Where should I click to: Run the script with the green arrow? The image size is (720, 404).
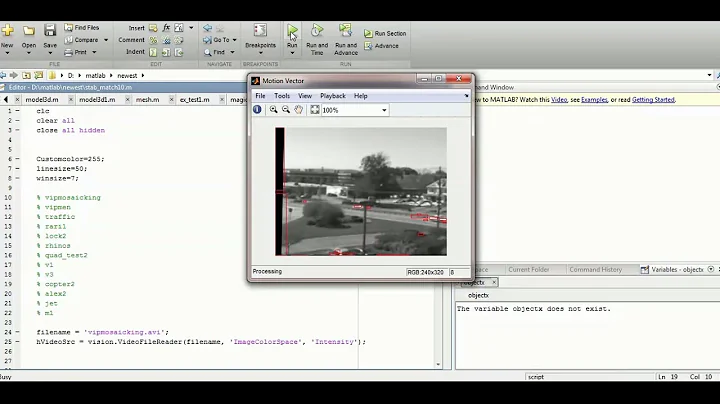click(292, 30)
